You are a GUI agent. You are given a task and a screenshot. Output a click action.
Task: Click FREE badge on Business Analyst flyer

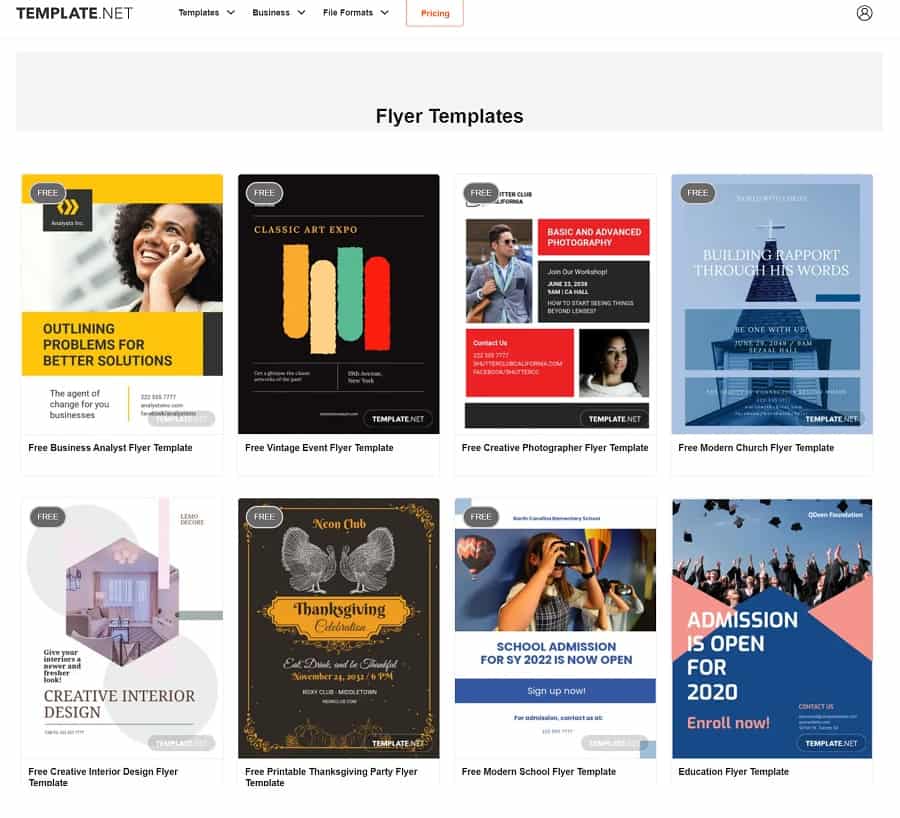tap(47, 193)
